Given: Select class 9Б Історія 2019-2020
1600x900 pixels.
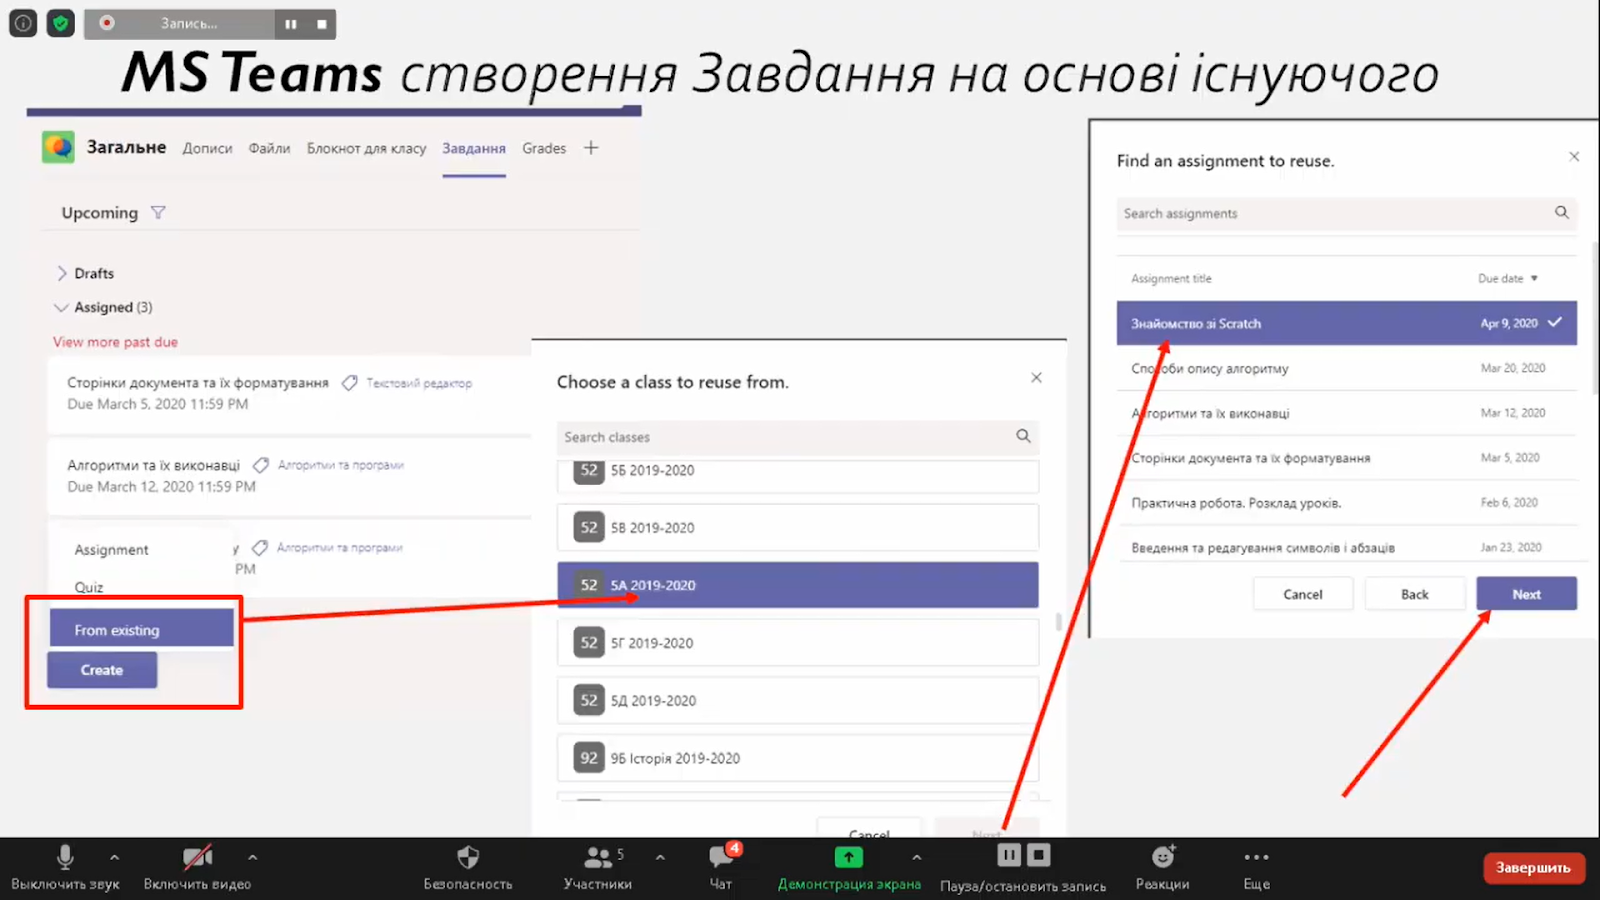Looking at the screenshot, I should tap(797, 758).
